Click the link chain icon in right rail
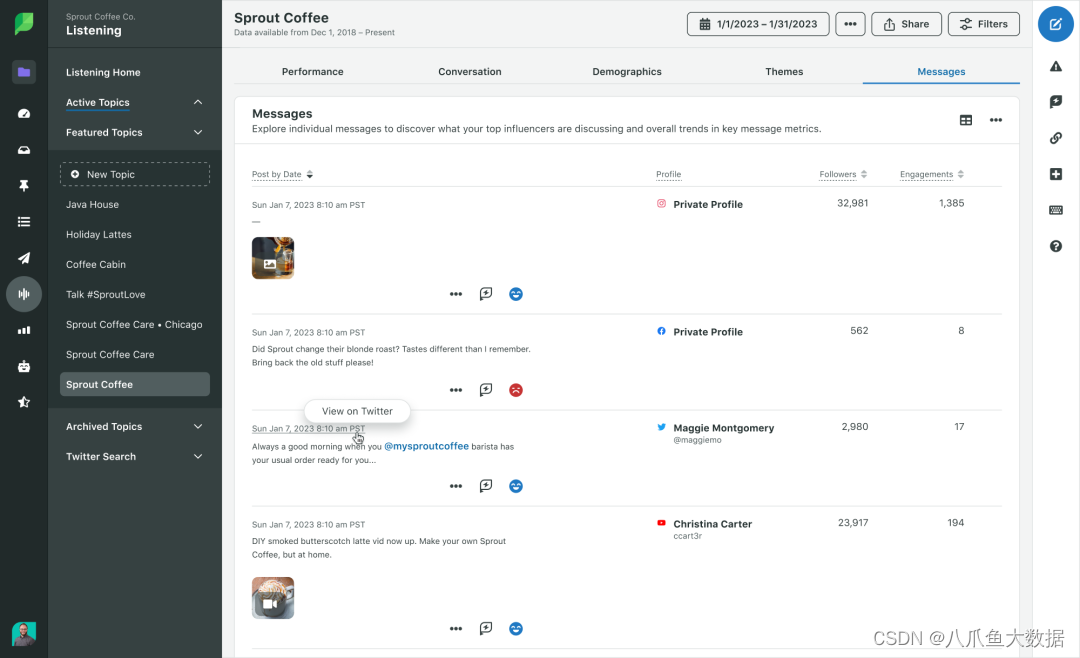 pyautogui.click(x=1055, y=138)
